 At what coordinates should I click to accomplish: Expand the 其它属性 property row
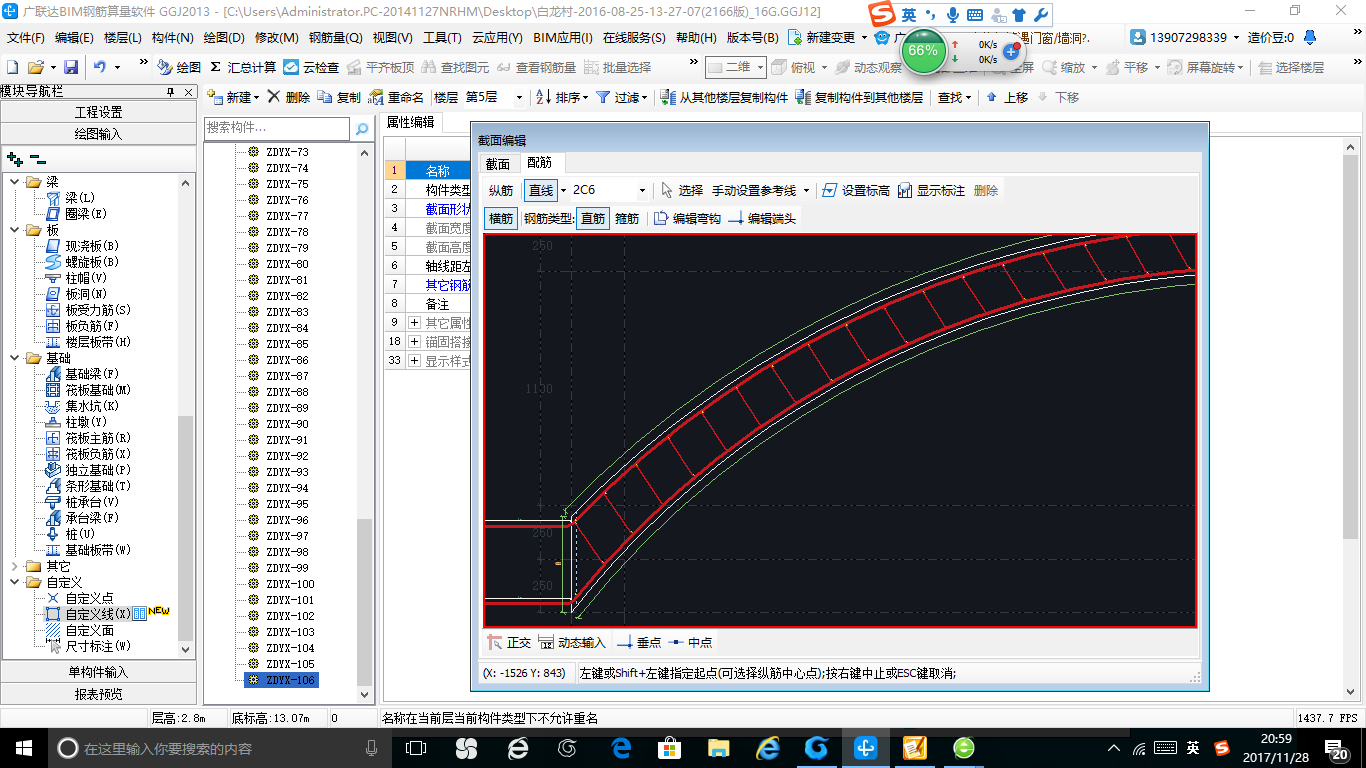point(414,322)
